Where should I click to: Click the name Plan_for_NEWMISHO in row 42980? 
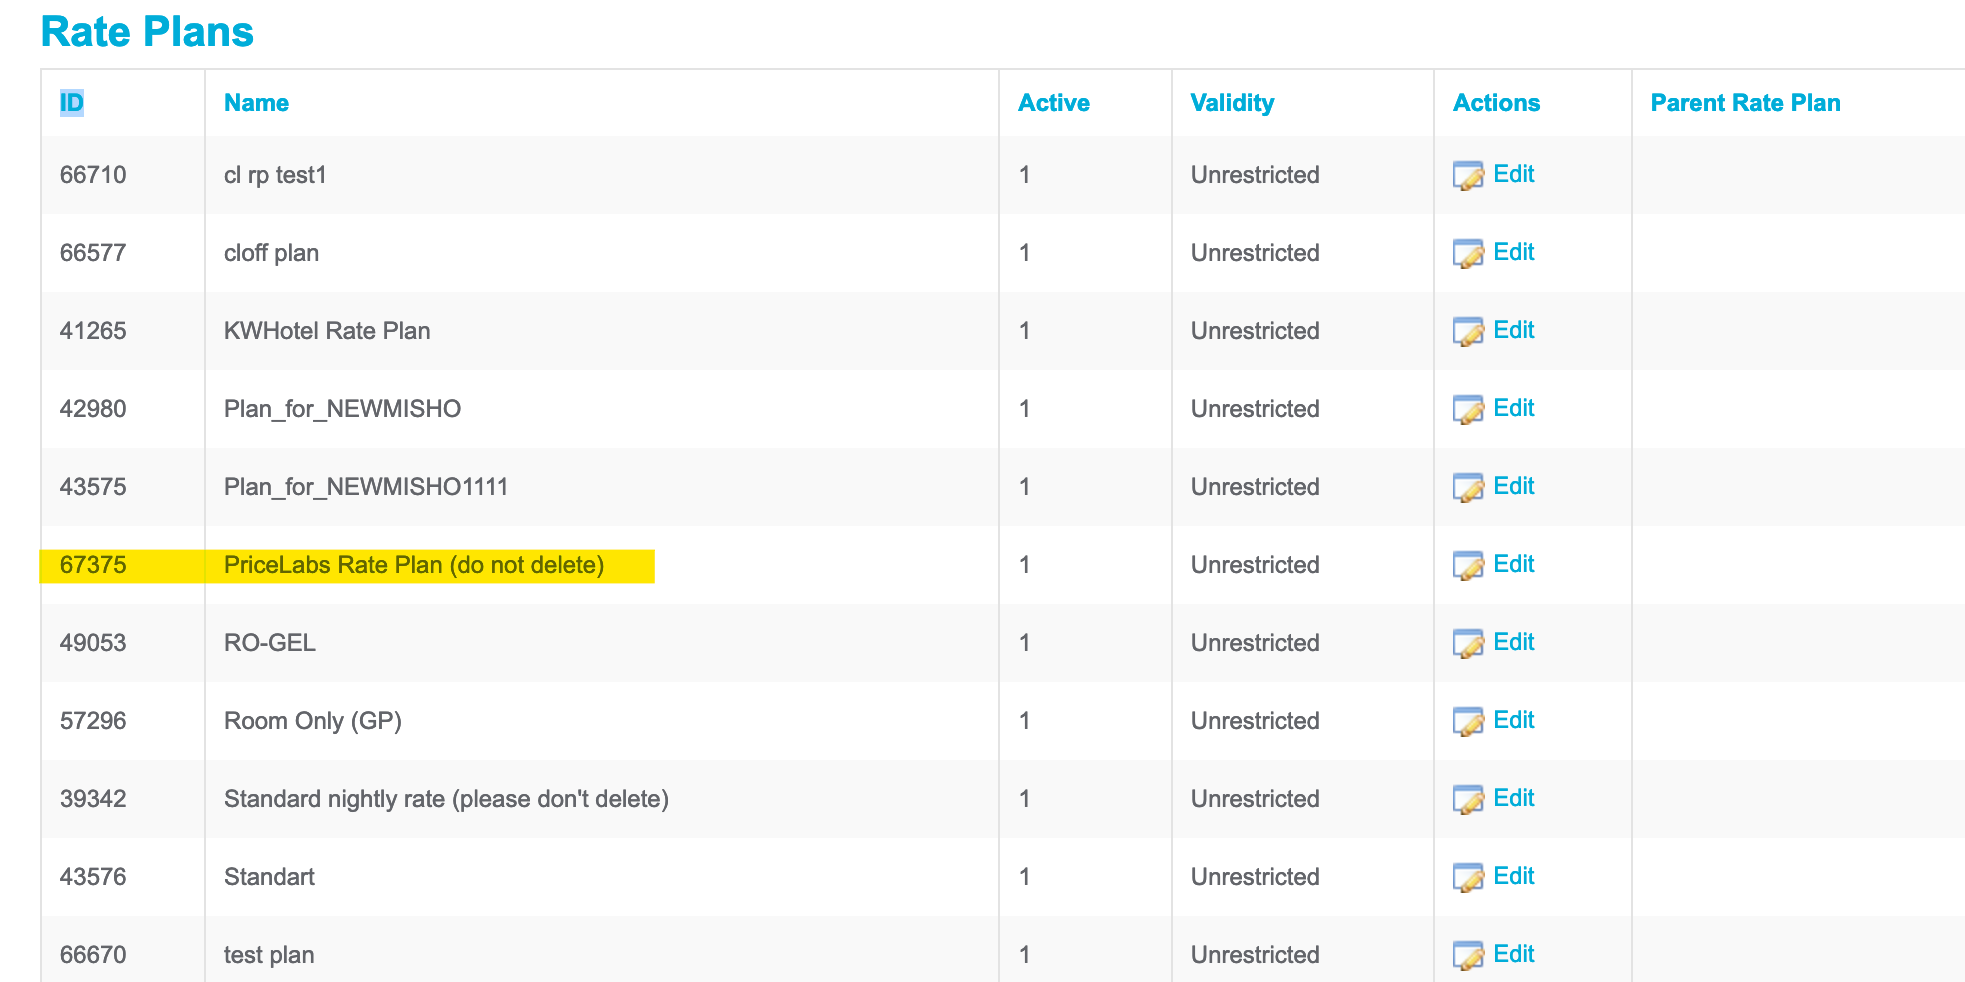342,409
